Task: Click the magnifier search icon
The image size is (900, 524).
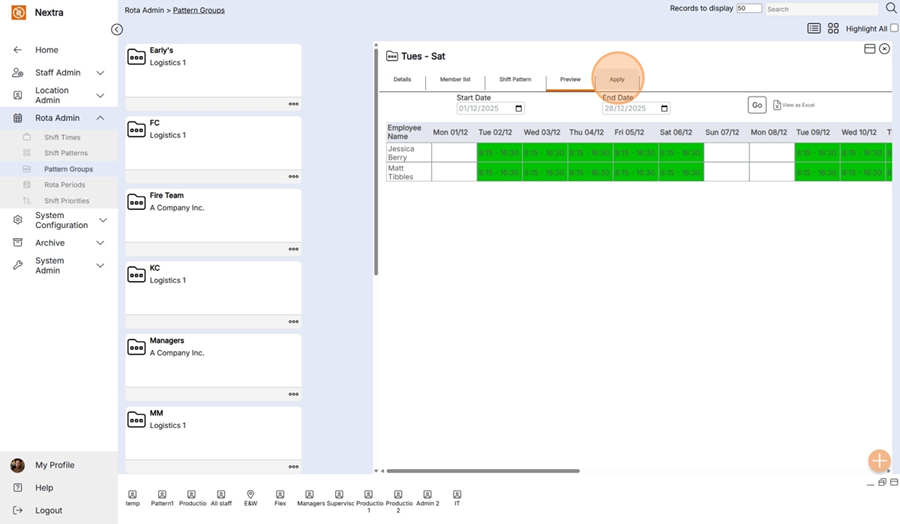Action: click(x=891, y=8)
